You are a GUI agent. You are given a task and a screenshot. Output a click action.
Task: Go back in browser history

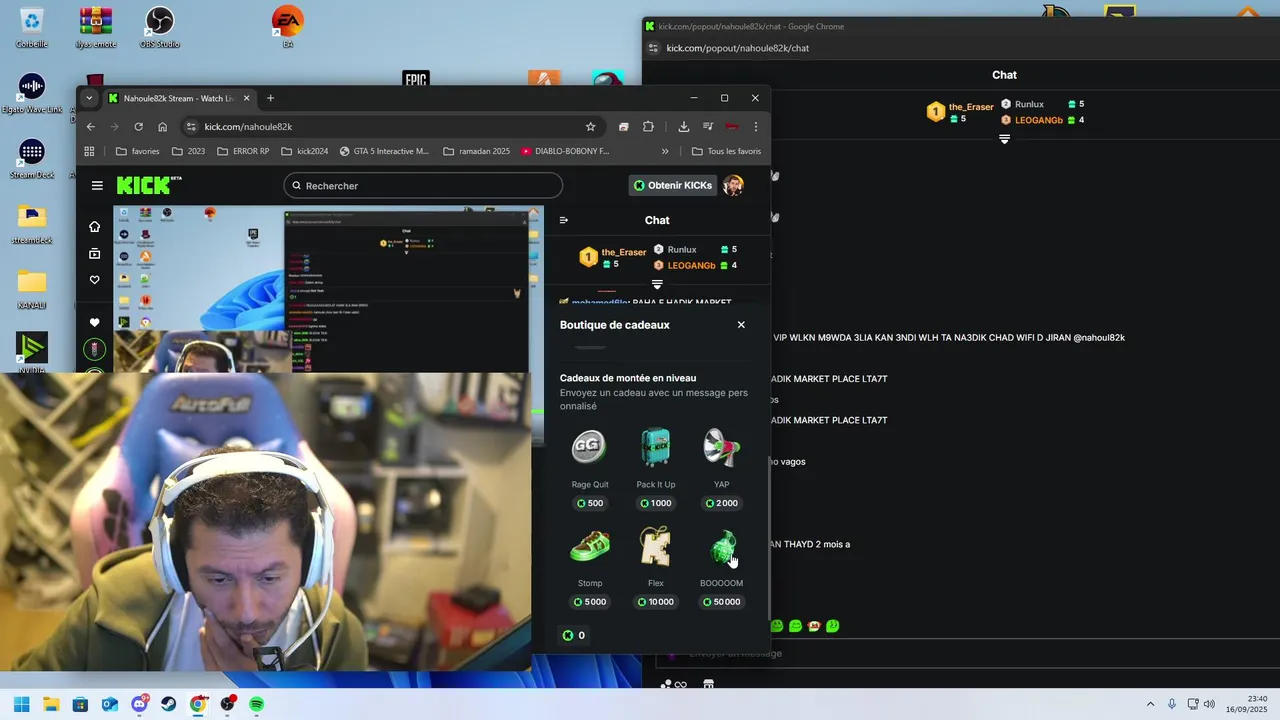coord(90,127)
